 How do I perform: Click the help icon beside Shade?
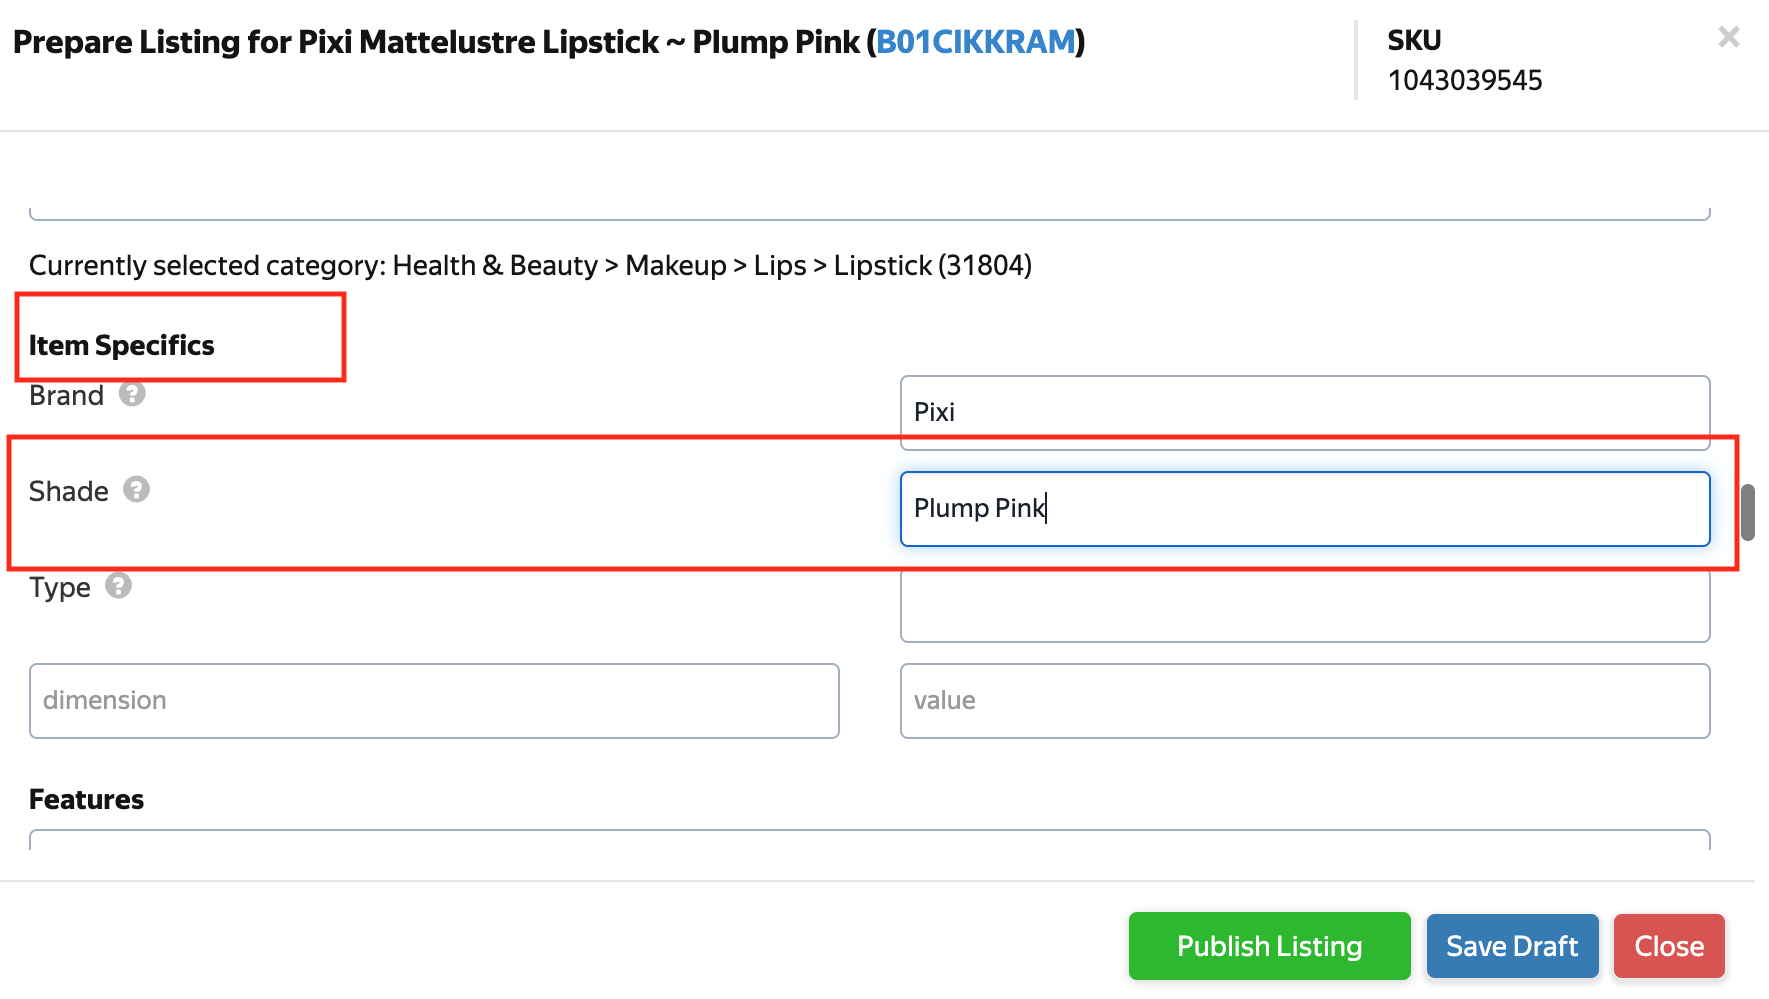pyautogui.click(x=136, y=489)
